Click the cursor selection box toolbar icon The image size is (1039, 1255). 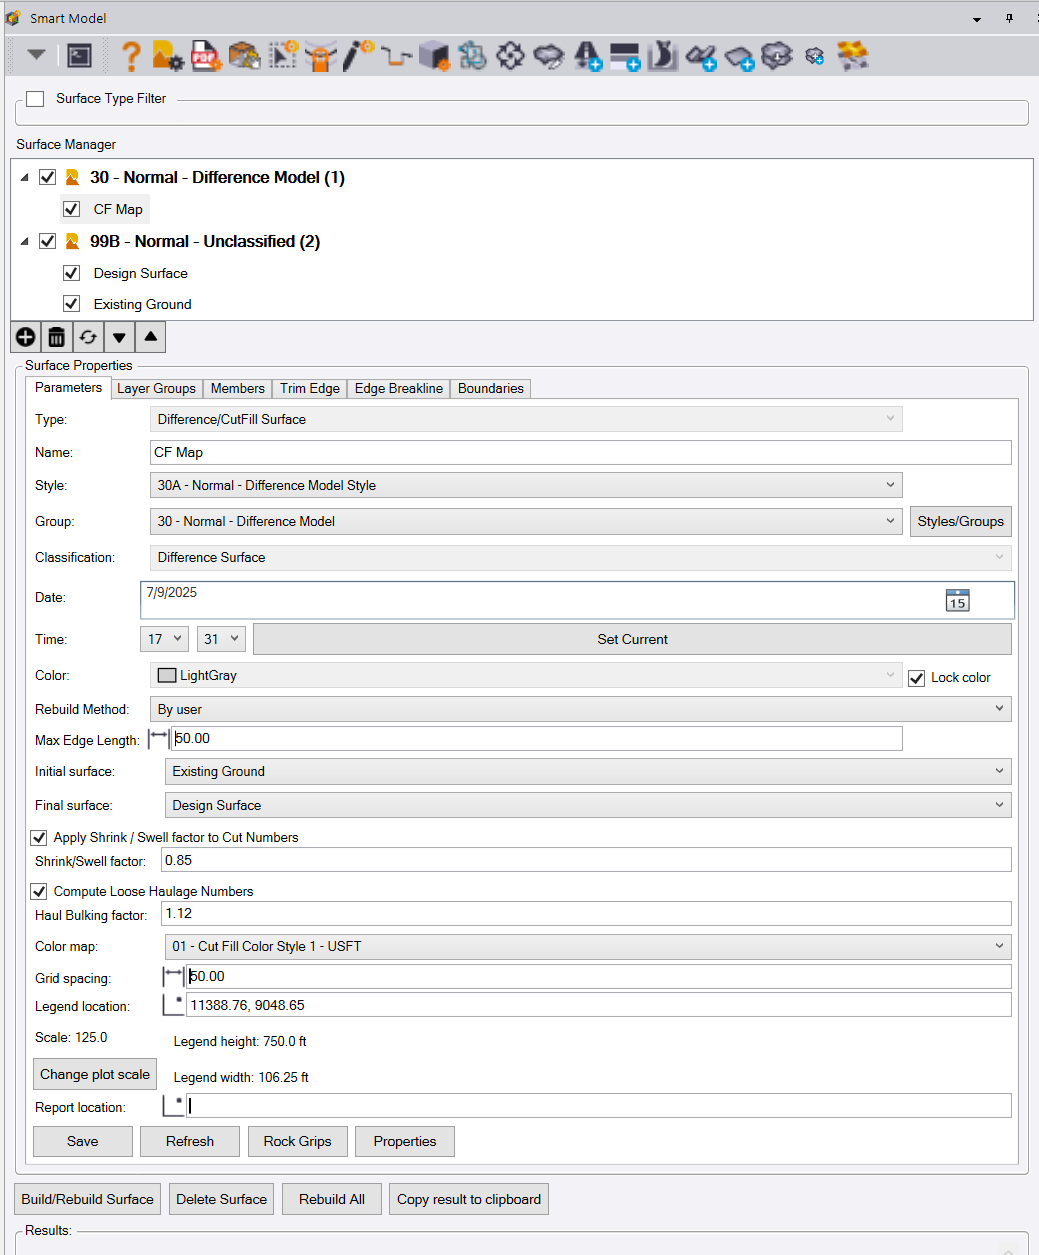pos(285,56)
